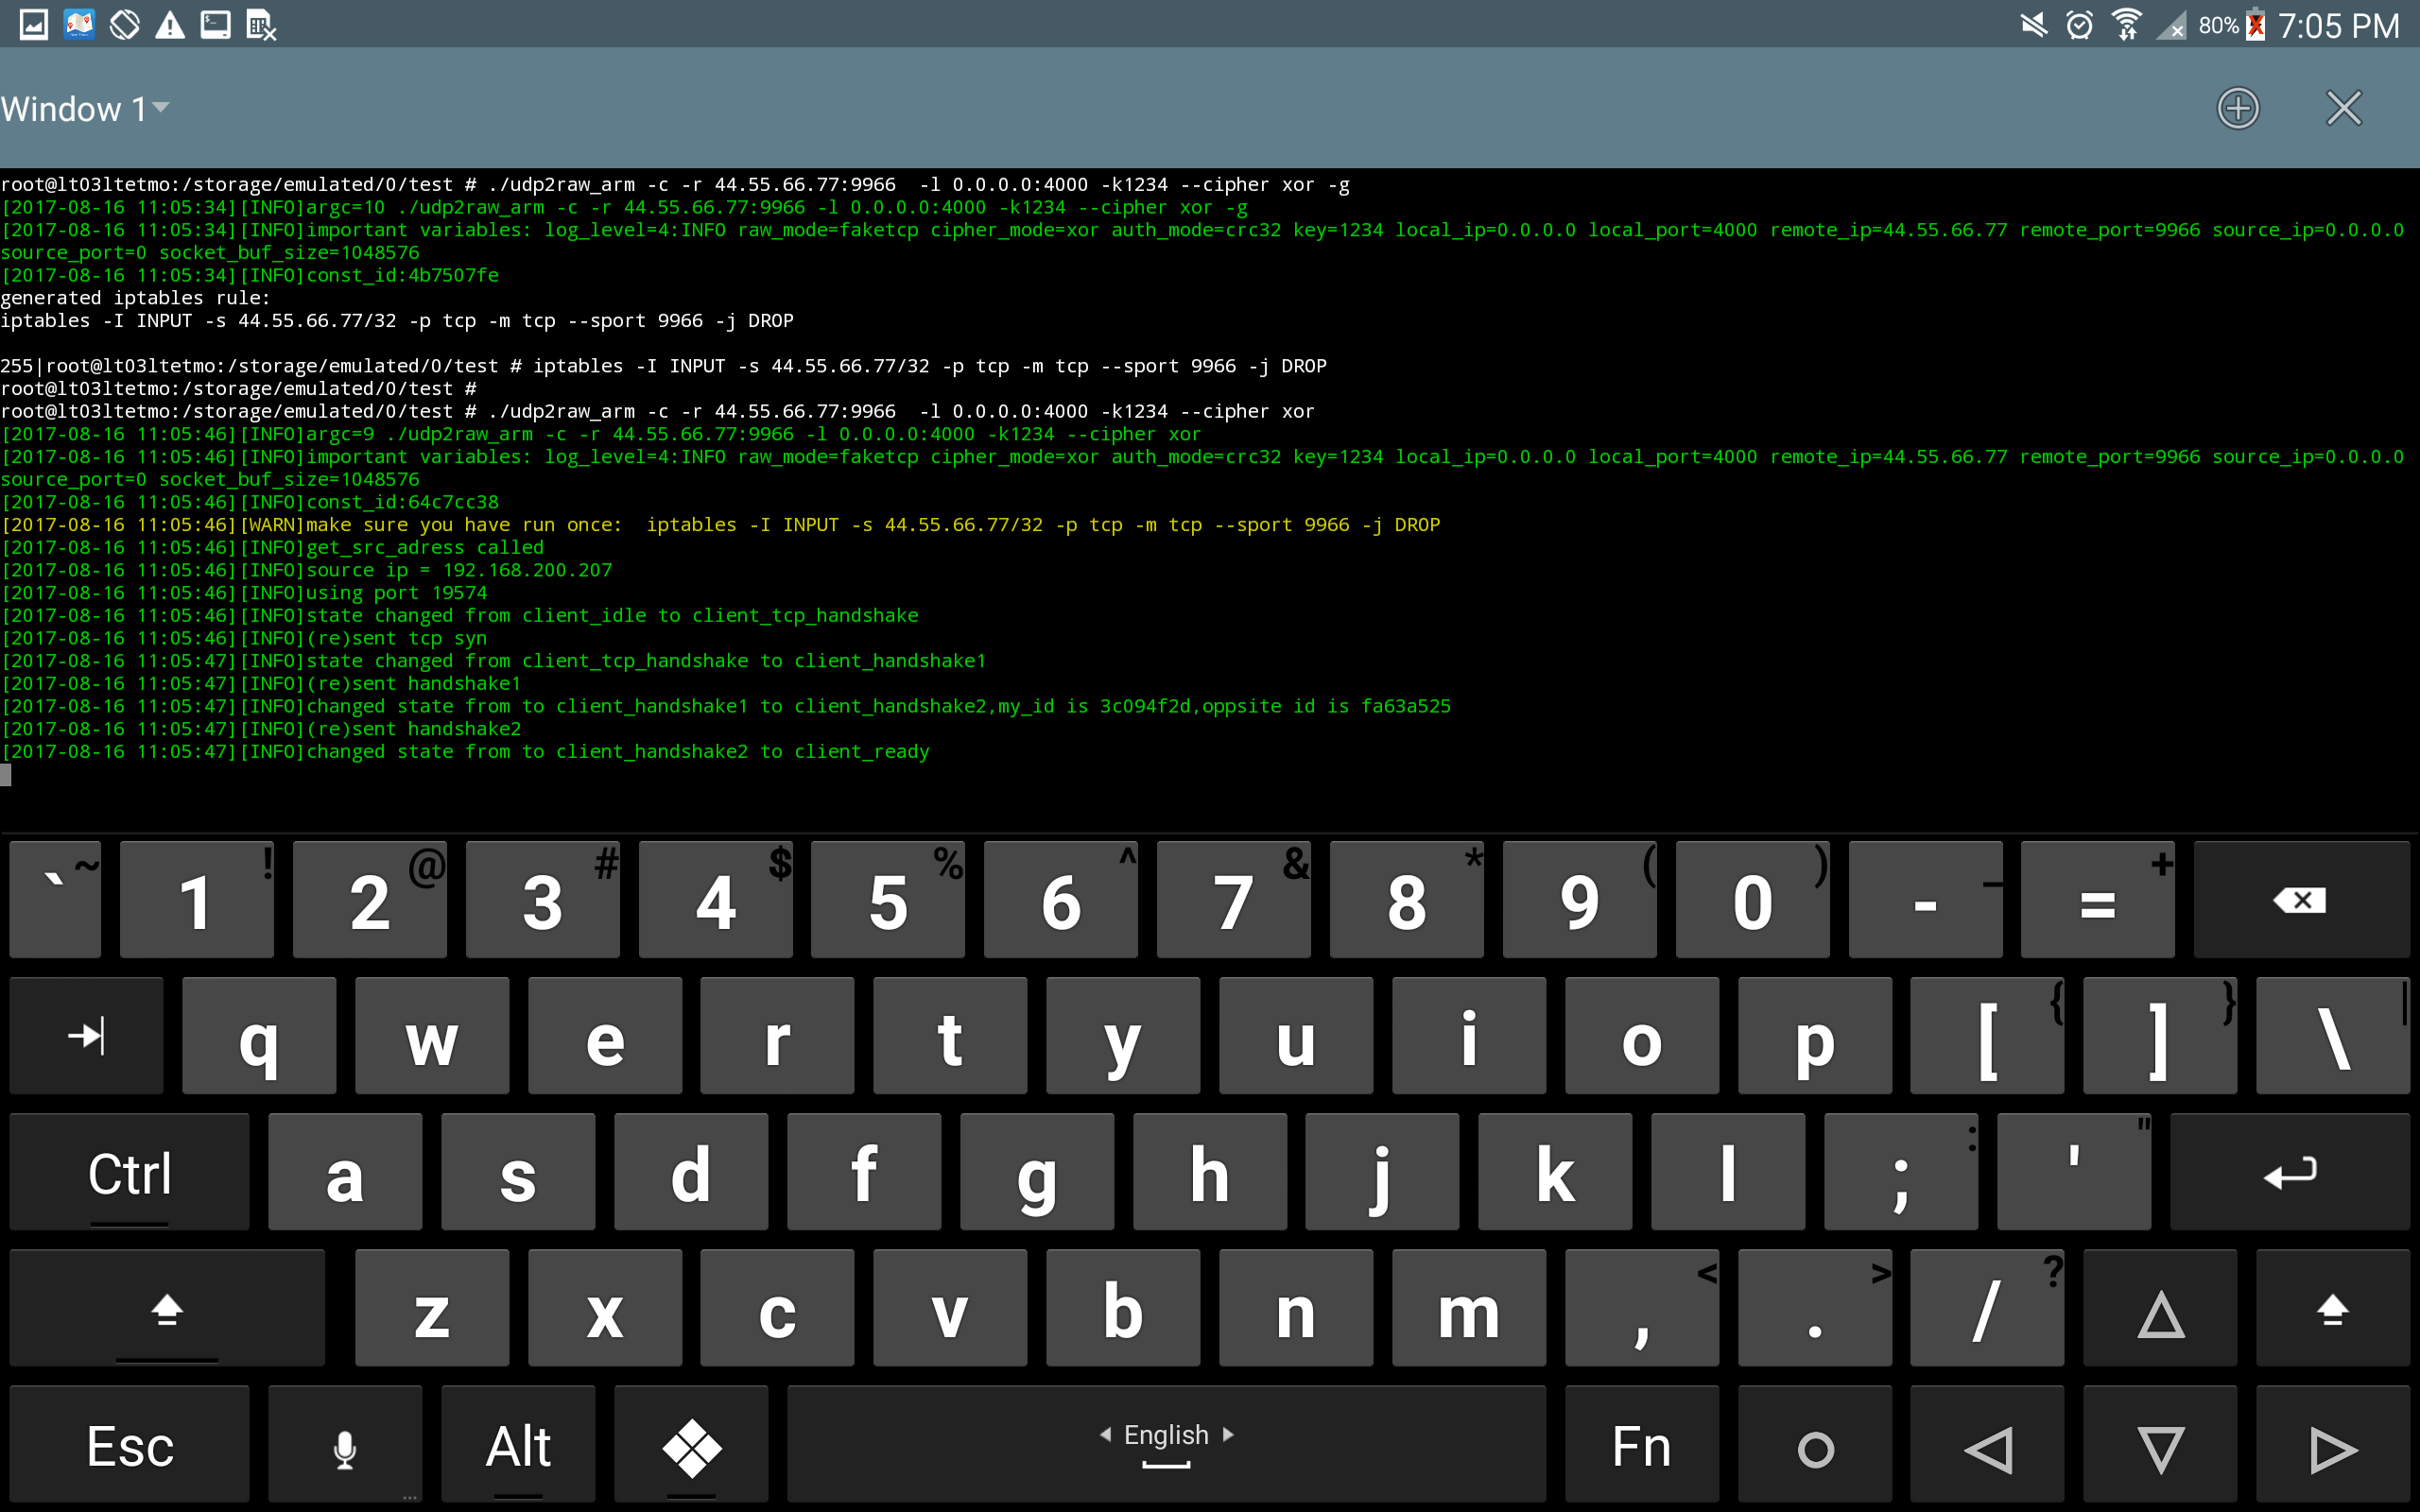Toggle the Alt modifier key
The width and height of the screenshot is (2420, 1512).
(518, 1446)
